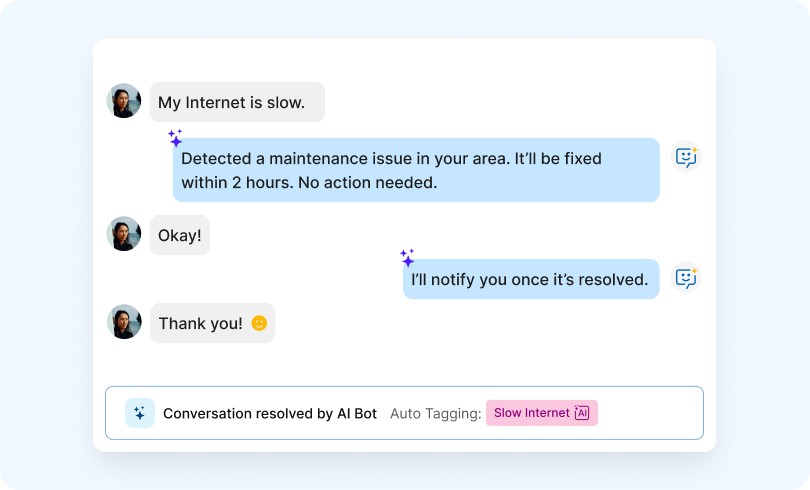The width and height of the screenshot is (810, 490).
Task: Click the user avatar next to "Okay!"
Action: pyautogui.click(x=124, y=234)
